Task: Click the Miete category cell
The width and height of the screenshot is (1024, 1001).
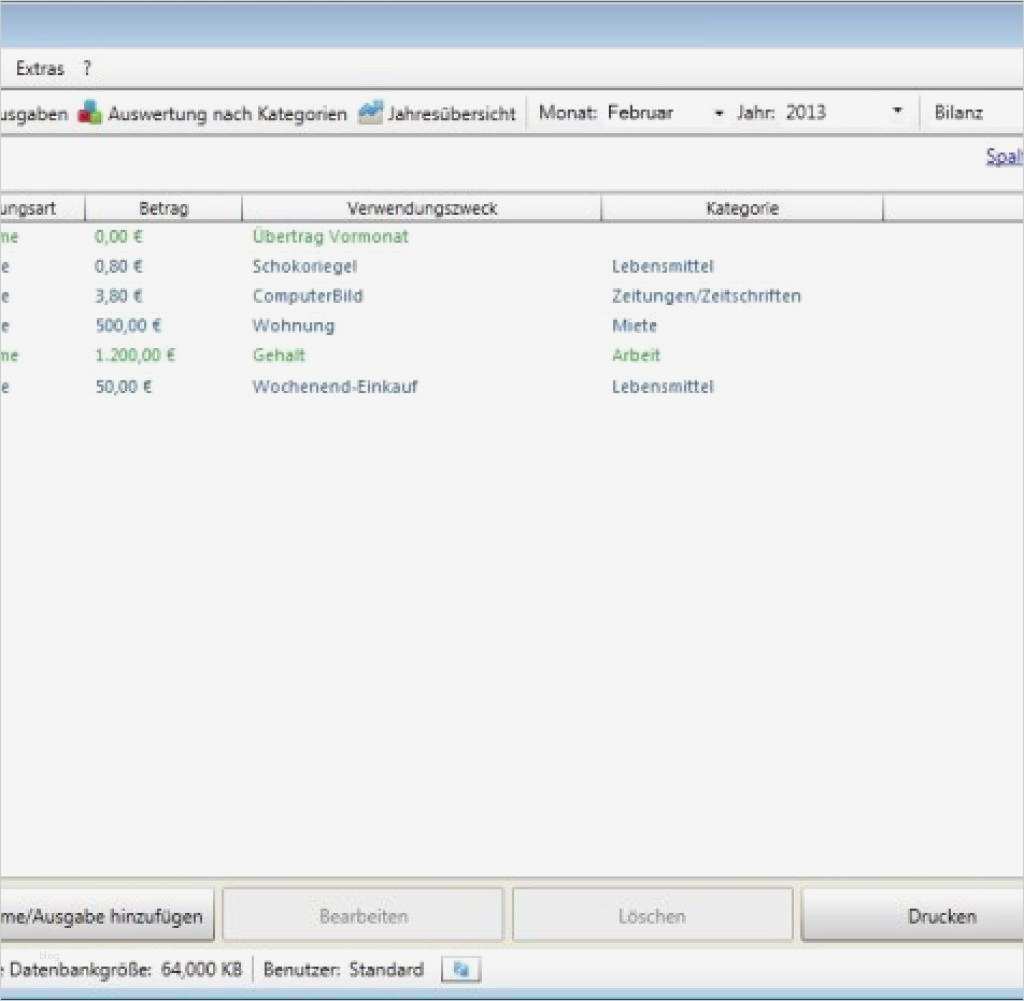Action: point(634,325)
